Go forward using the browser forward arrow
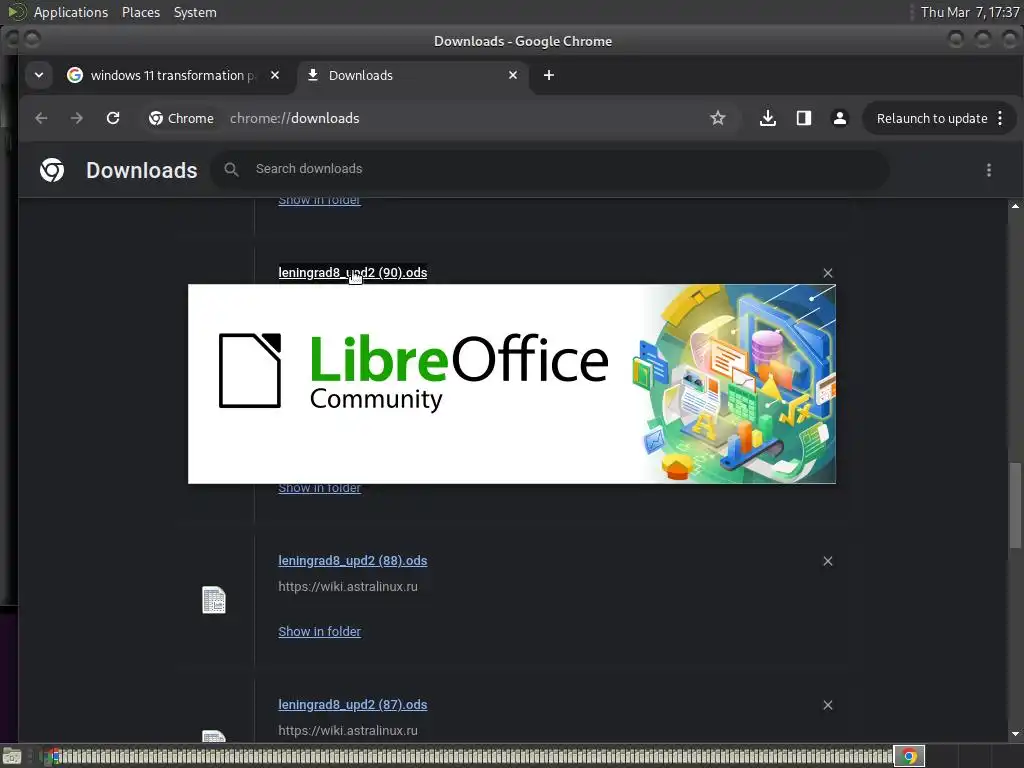The height and width of the screenshot is (768, 1024). [x=76, y=118]
